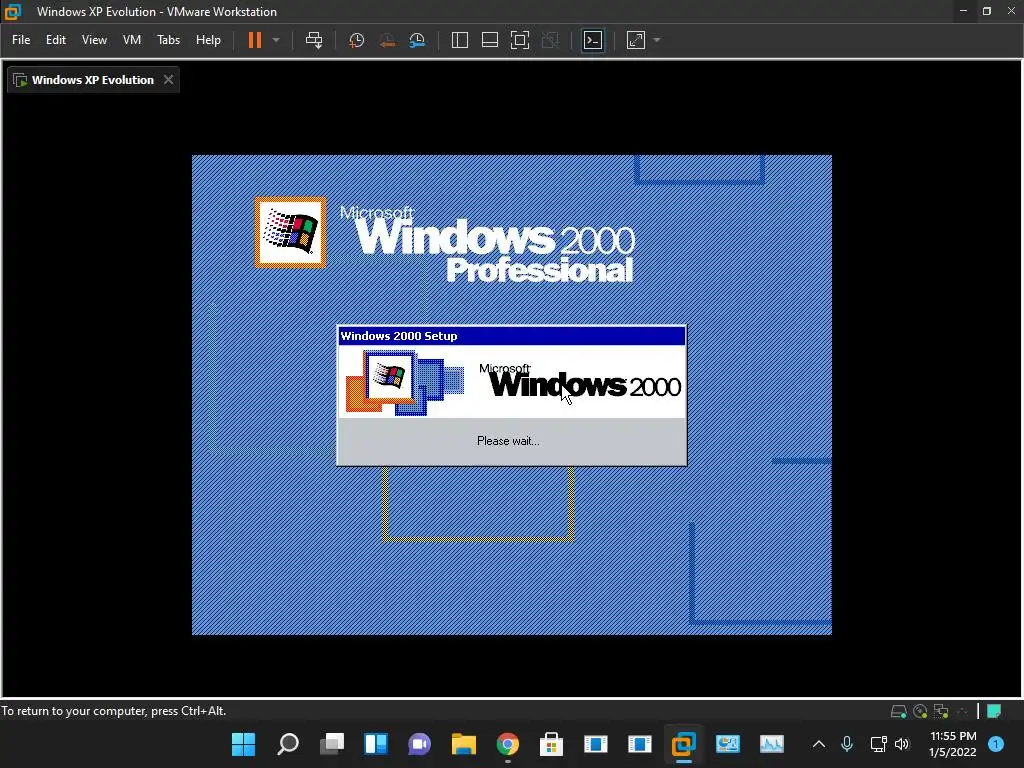1024x768 pixels.
Task: Select the Windows XP Evolution tab
Action: pos(93,80)
